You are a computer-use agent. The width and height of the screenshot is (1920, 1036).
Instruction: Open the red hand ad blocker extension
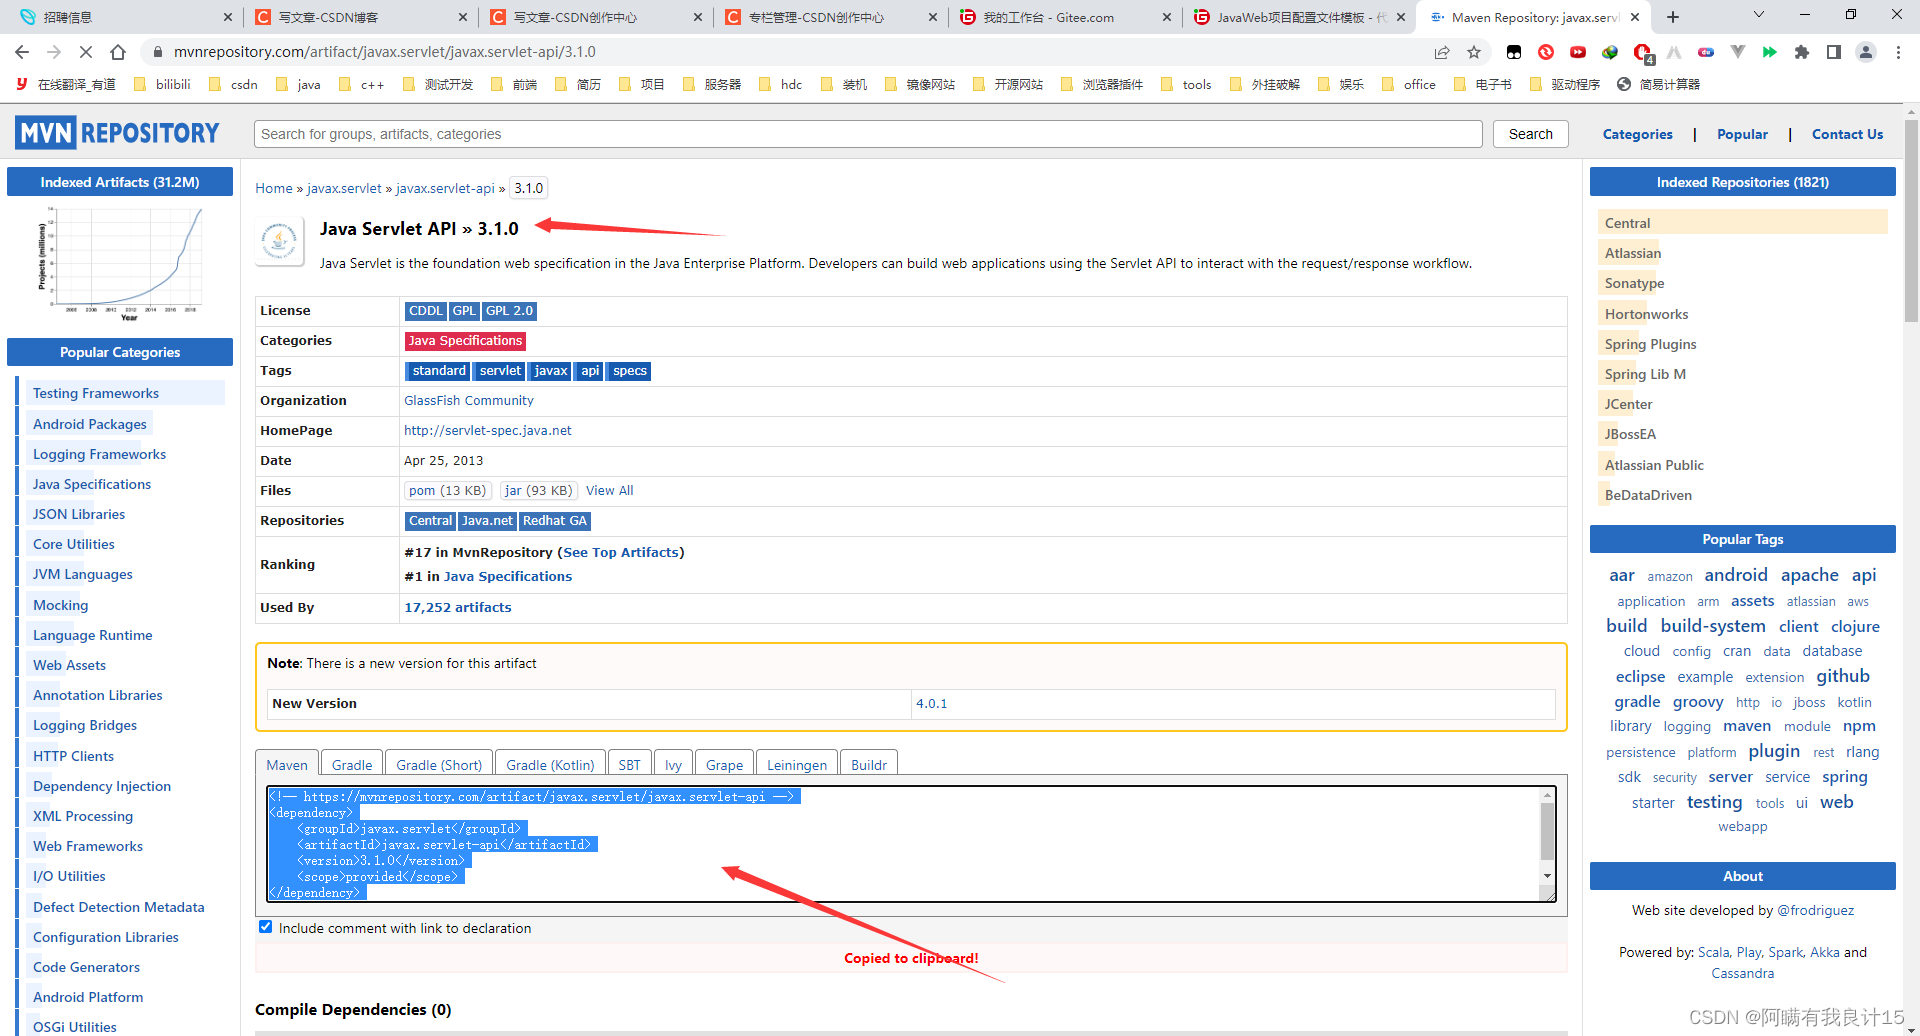click(x=1642, y=52)
